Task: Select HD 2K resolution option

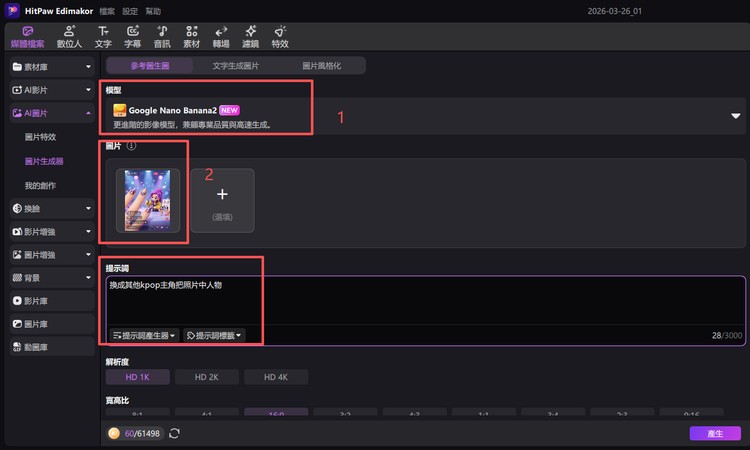Action: click(x=207, y=377)
